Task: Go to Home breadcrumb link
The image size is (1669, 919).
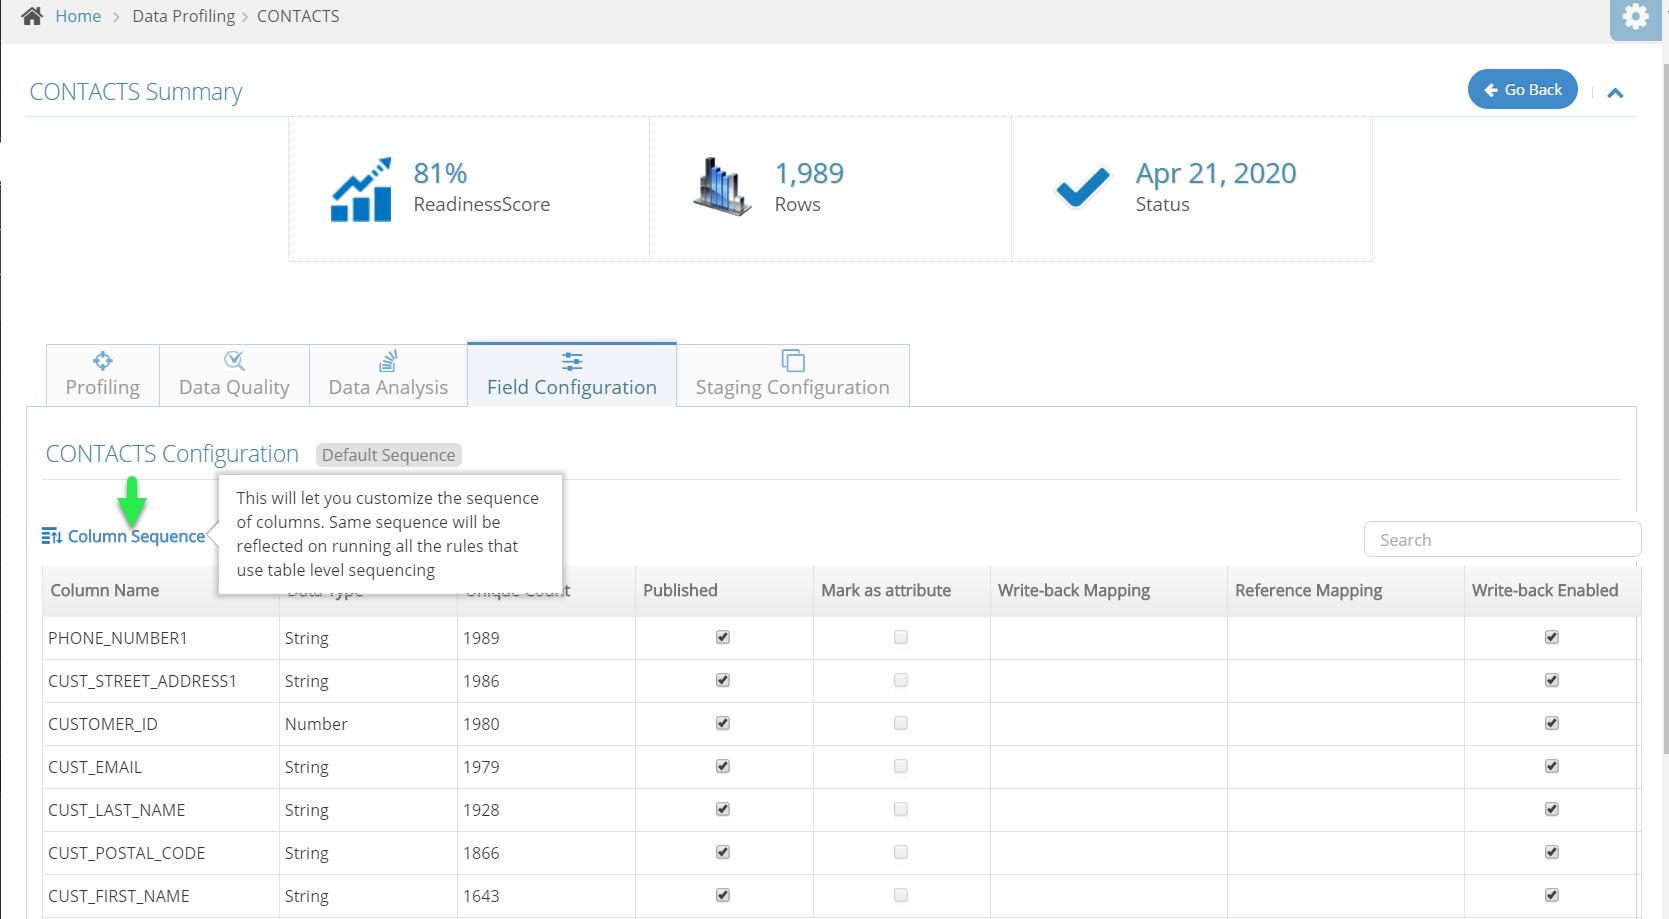Action: pyautogui.click(x=78, y=16)
